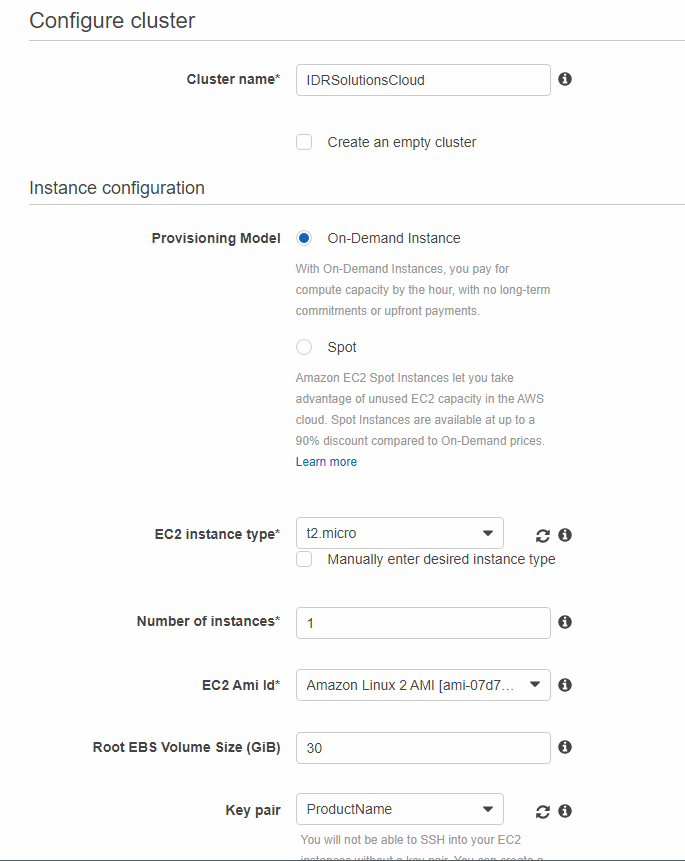The image size is (685, 861).
Task: Select the On-Demand Instance option
Action: click(x=304, y=238)
